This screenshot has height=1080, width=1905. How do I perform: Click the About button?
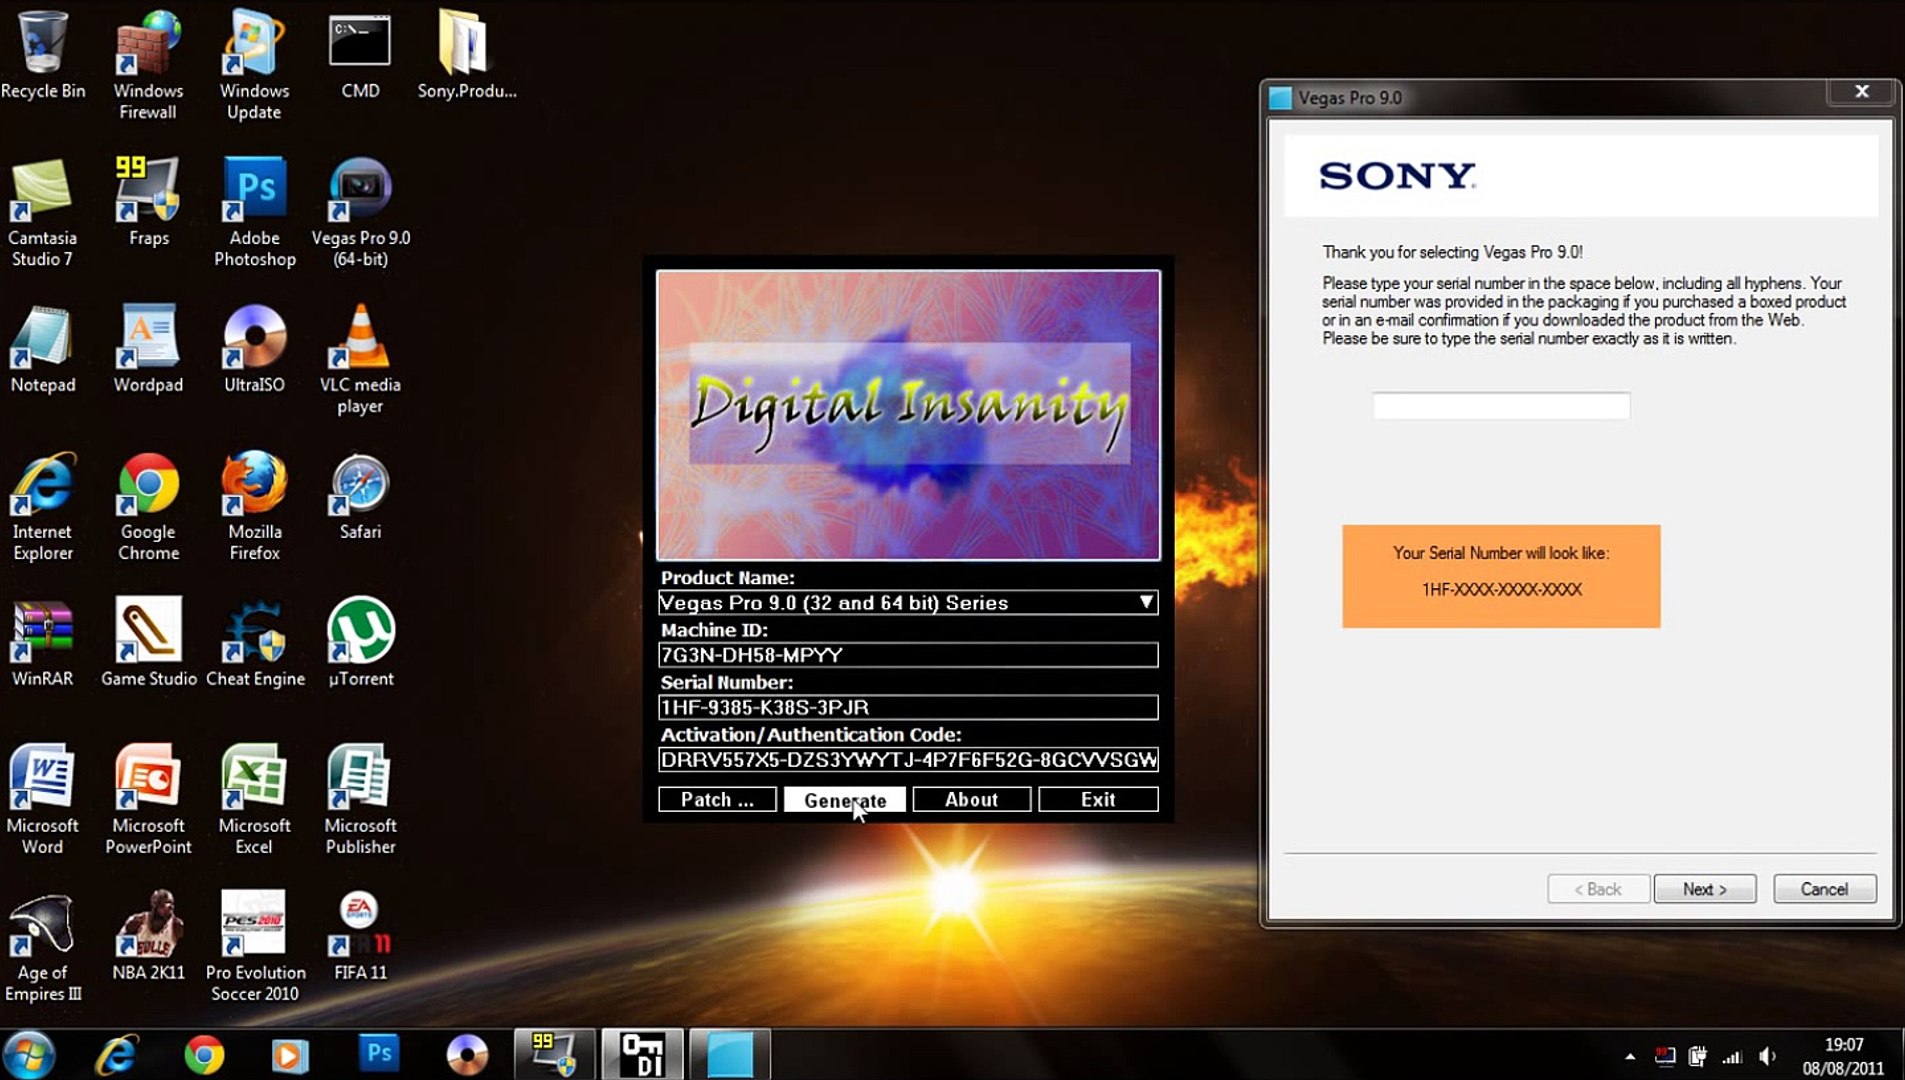coord(971,799)
